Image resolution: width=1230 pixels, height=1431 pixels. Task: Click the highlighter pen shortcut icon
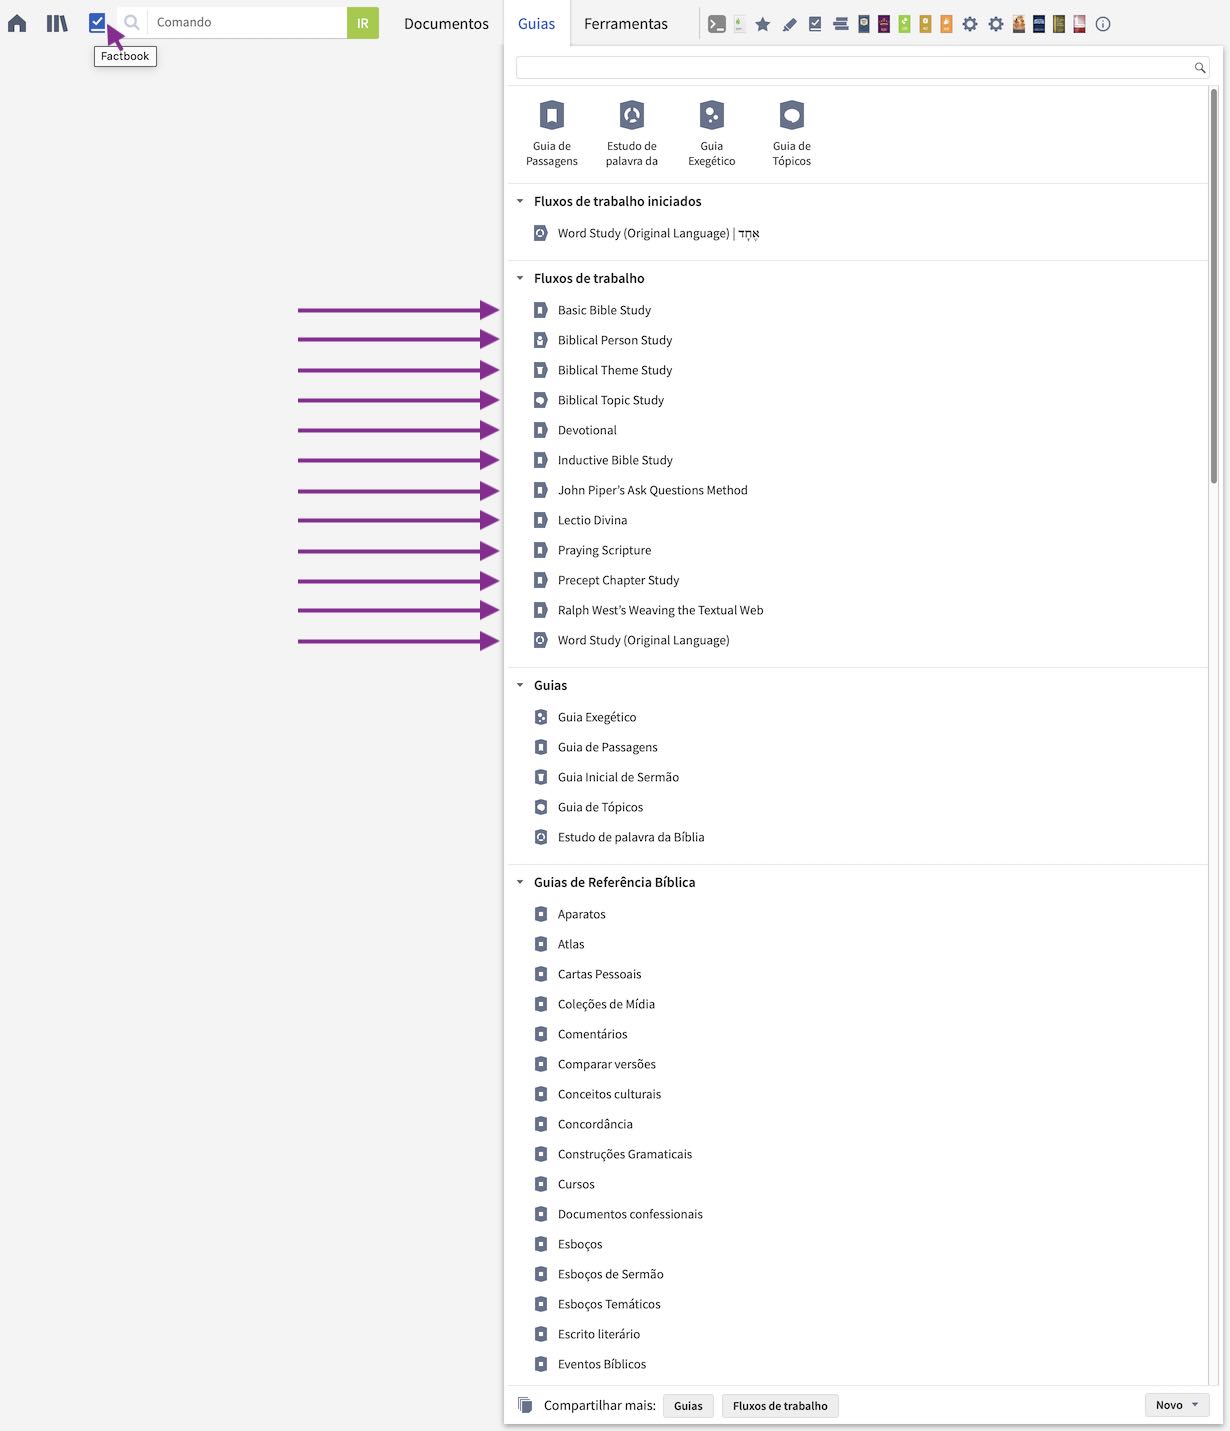tap(789, 24)
